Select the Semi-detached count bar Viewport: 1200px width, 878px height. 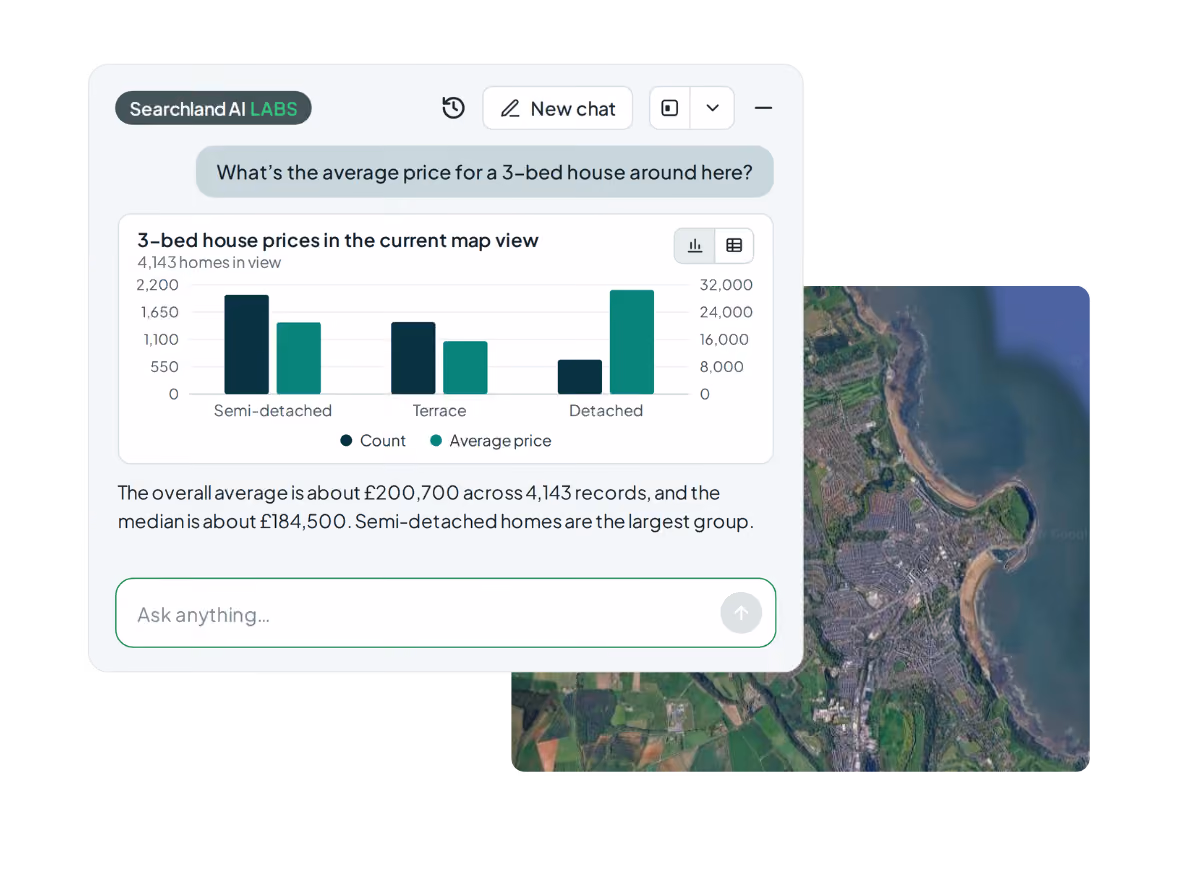246,344
